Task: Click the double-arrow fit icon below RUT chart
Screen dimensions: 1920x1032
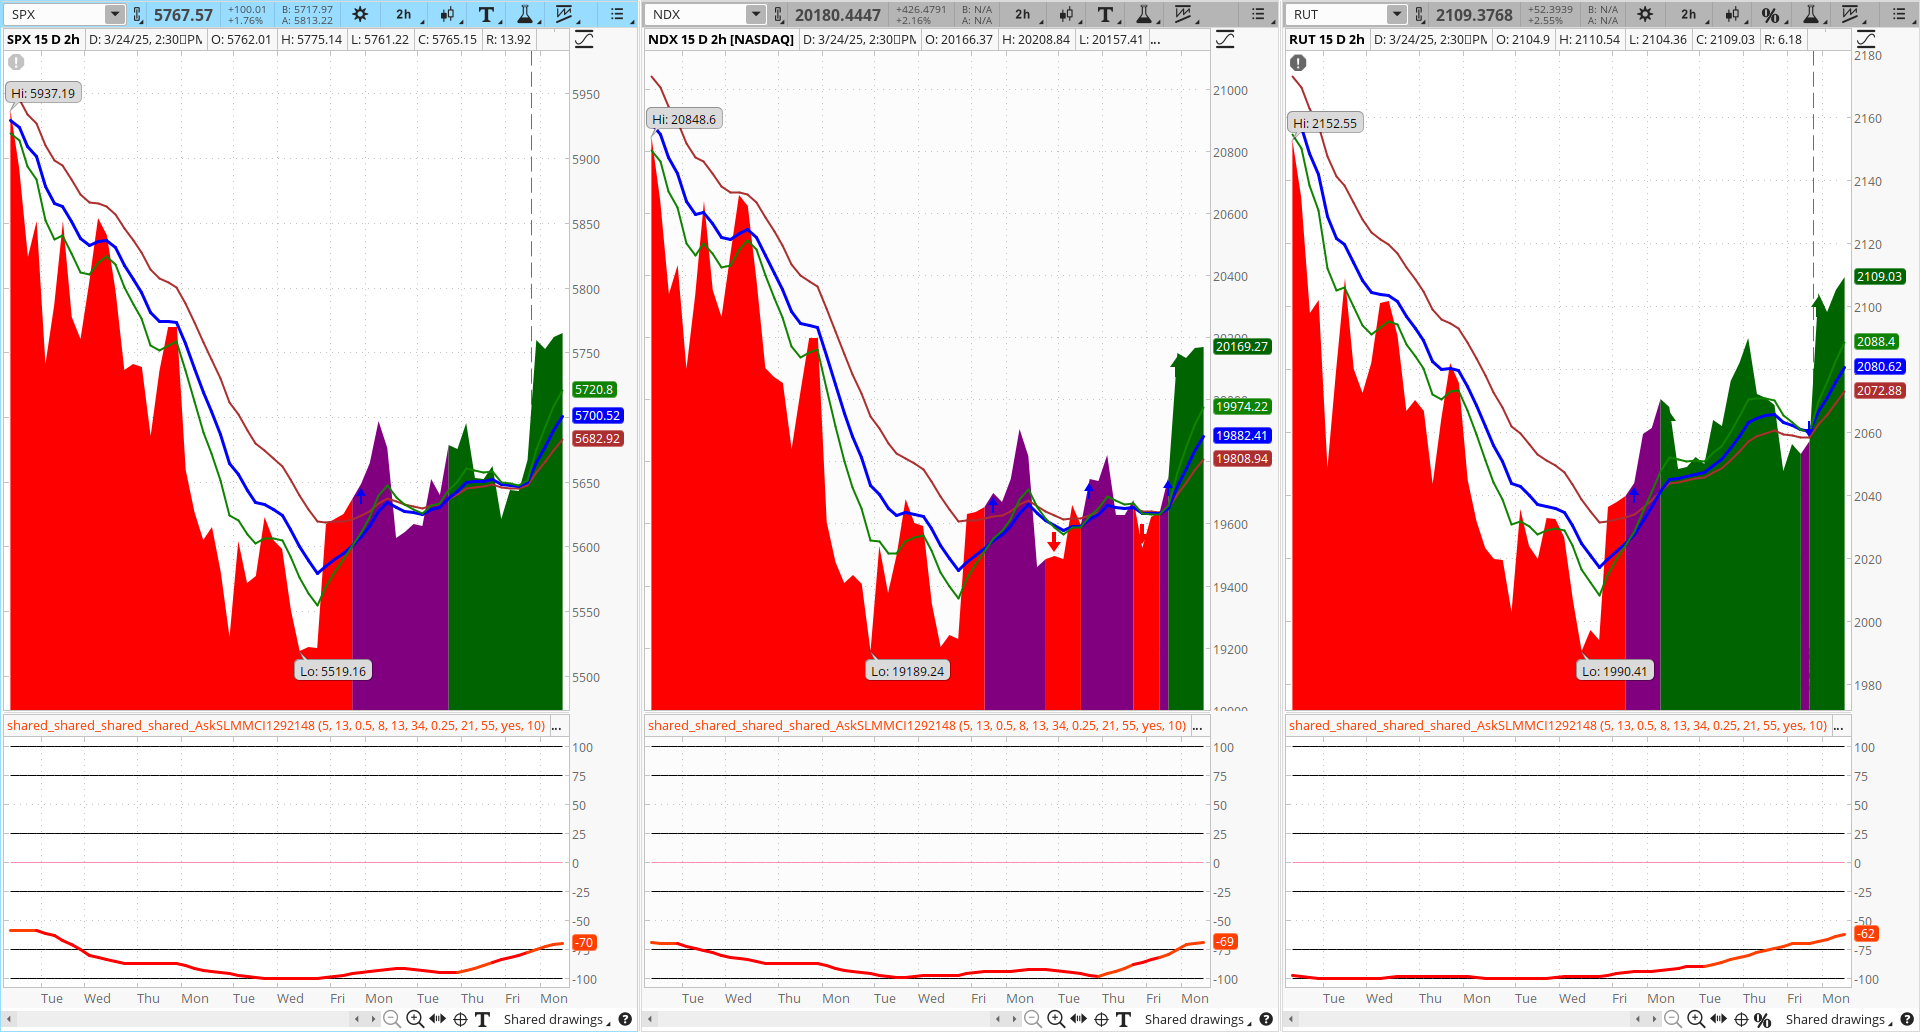Action: tap(1719, 1019)
